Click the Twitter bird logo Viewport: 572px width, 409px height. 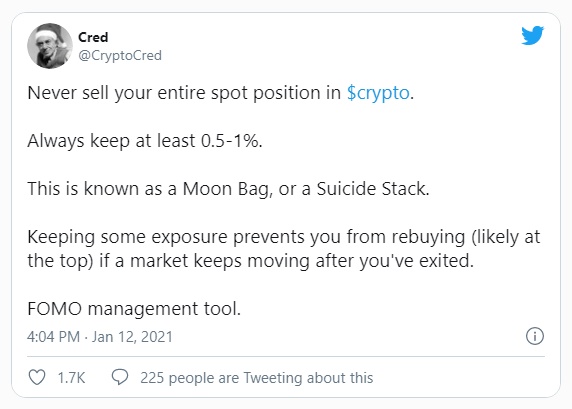tap(532, 35)
